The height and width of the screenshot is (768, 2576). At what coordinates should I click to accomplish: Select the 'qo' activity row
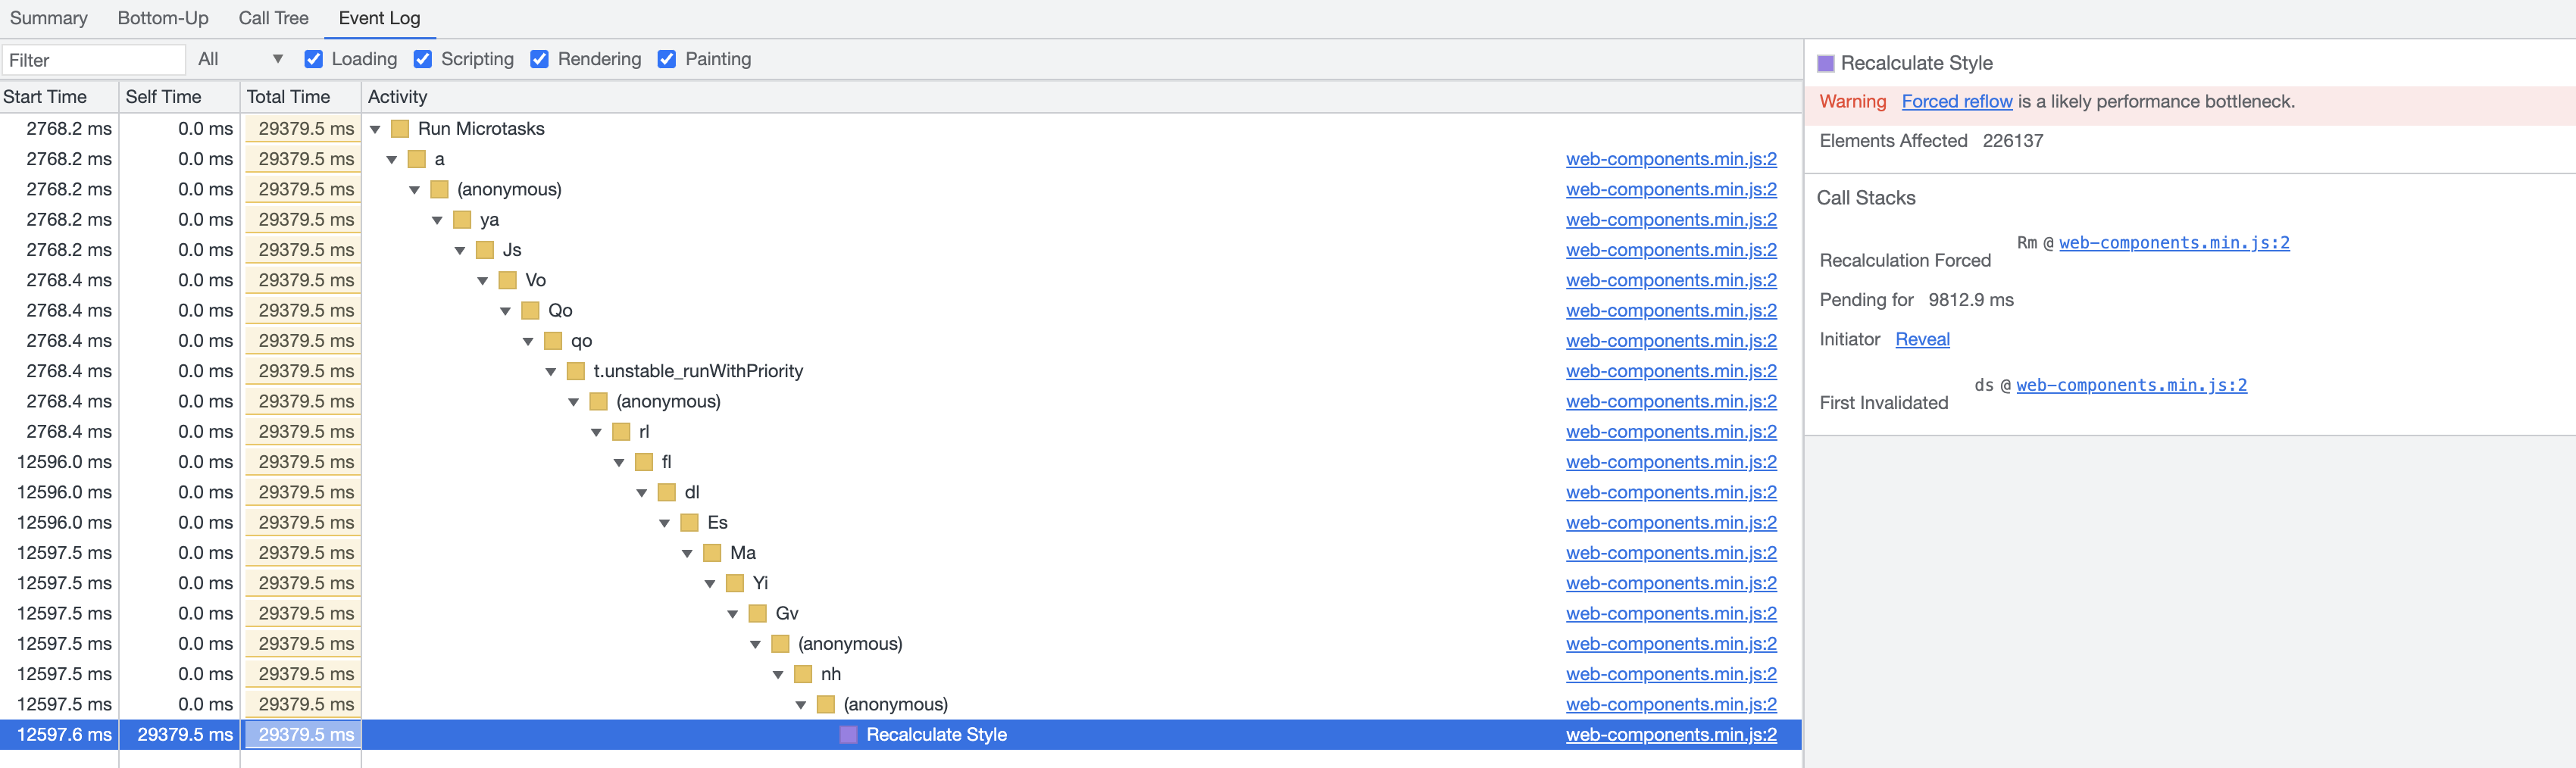coord(900,341)
